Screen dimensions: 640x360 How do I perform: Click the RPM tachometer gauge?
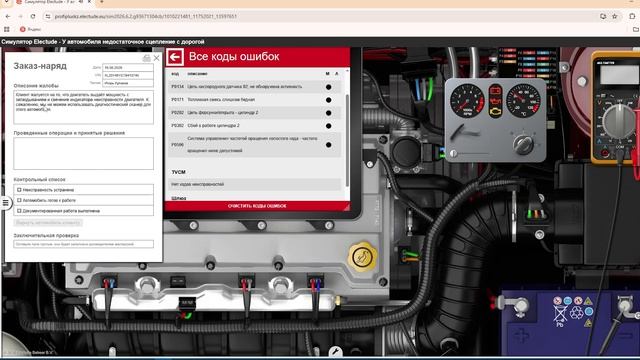pos(467,101)
